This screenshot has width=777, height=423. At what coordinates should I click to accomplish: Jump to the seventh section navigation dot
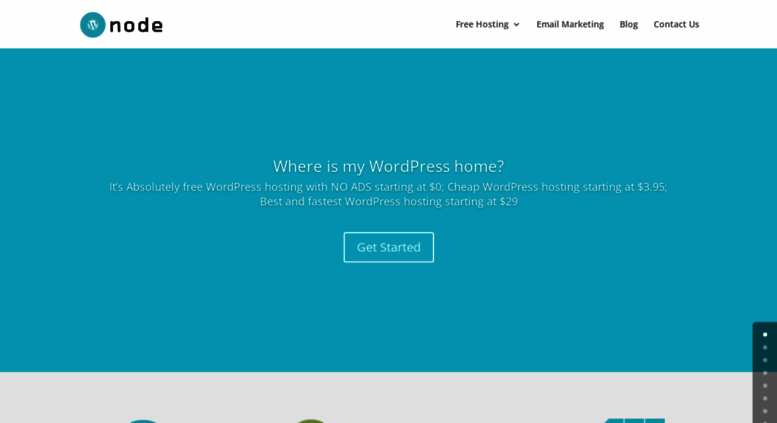coord(765,411)
